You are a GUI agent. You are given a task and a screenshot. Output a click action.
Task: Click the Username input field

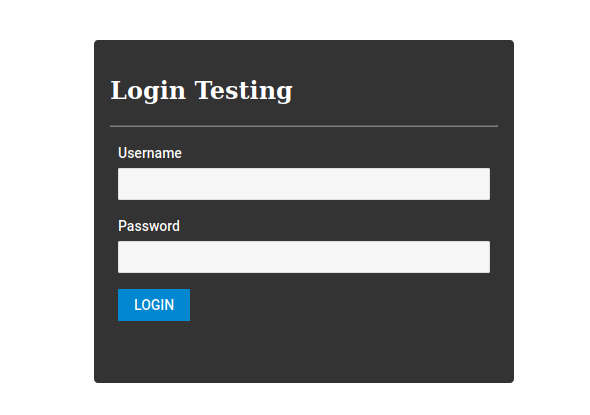[x=304, y=184]
